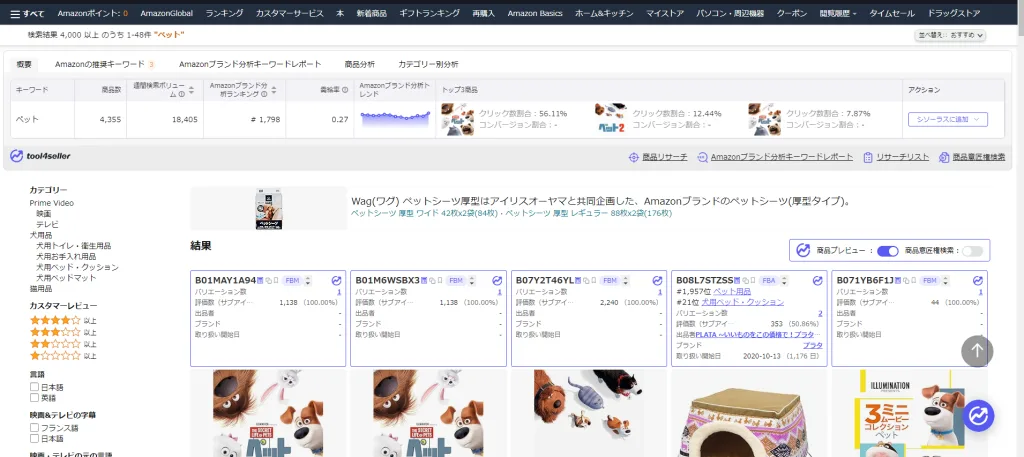Open the プラタ brand link

[812, 345]
